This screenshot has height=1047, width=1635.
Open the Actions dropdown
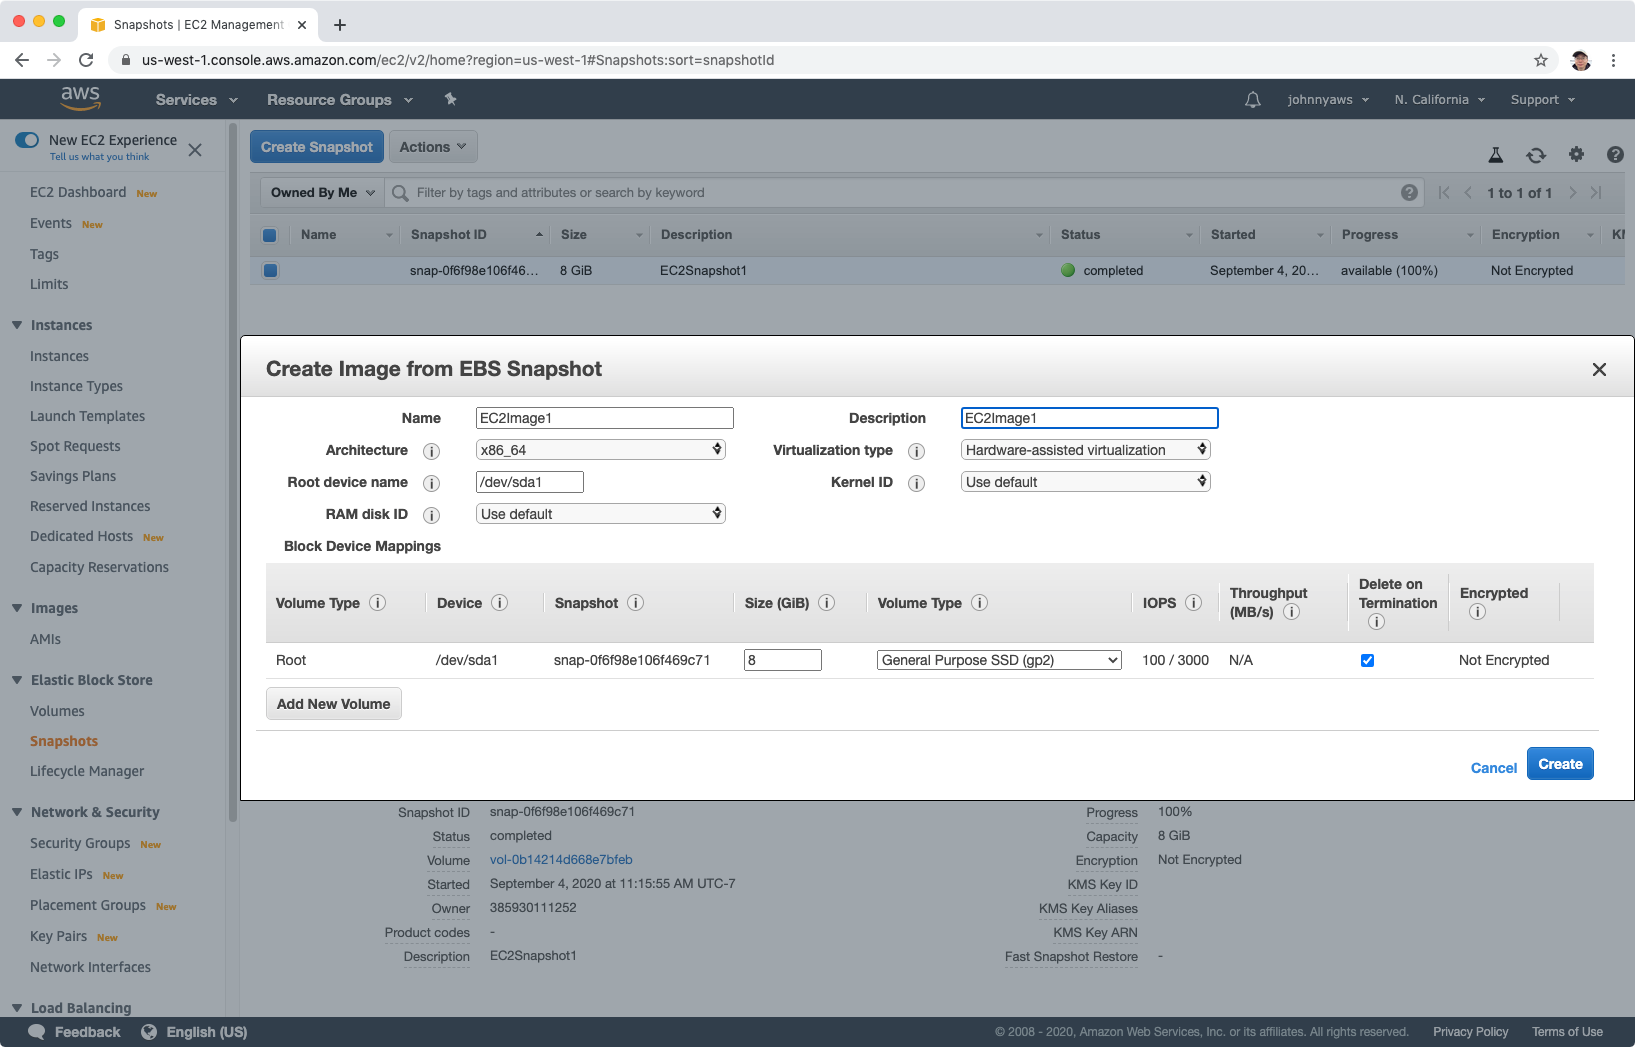pos(433,147)
